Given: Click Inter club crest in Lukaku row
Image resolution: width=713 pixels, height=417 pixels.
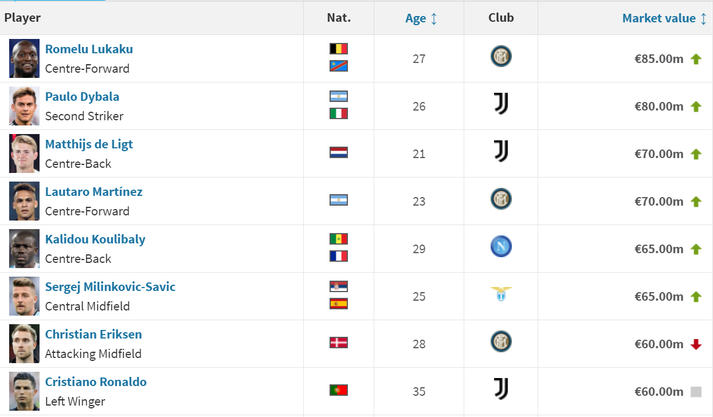Looking at the screenshot, I should pos(501,58).
